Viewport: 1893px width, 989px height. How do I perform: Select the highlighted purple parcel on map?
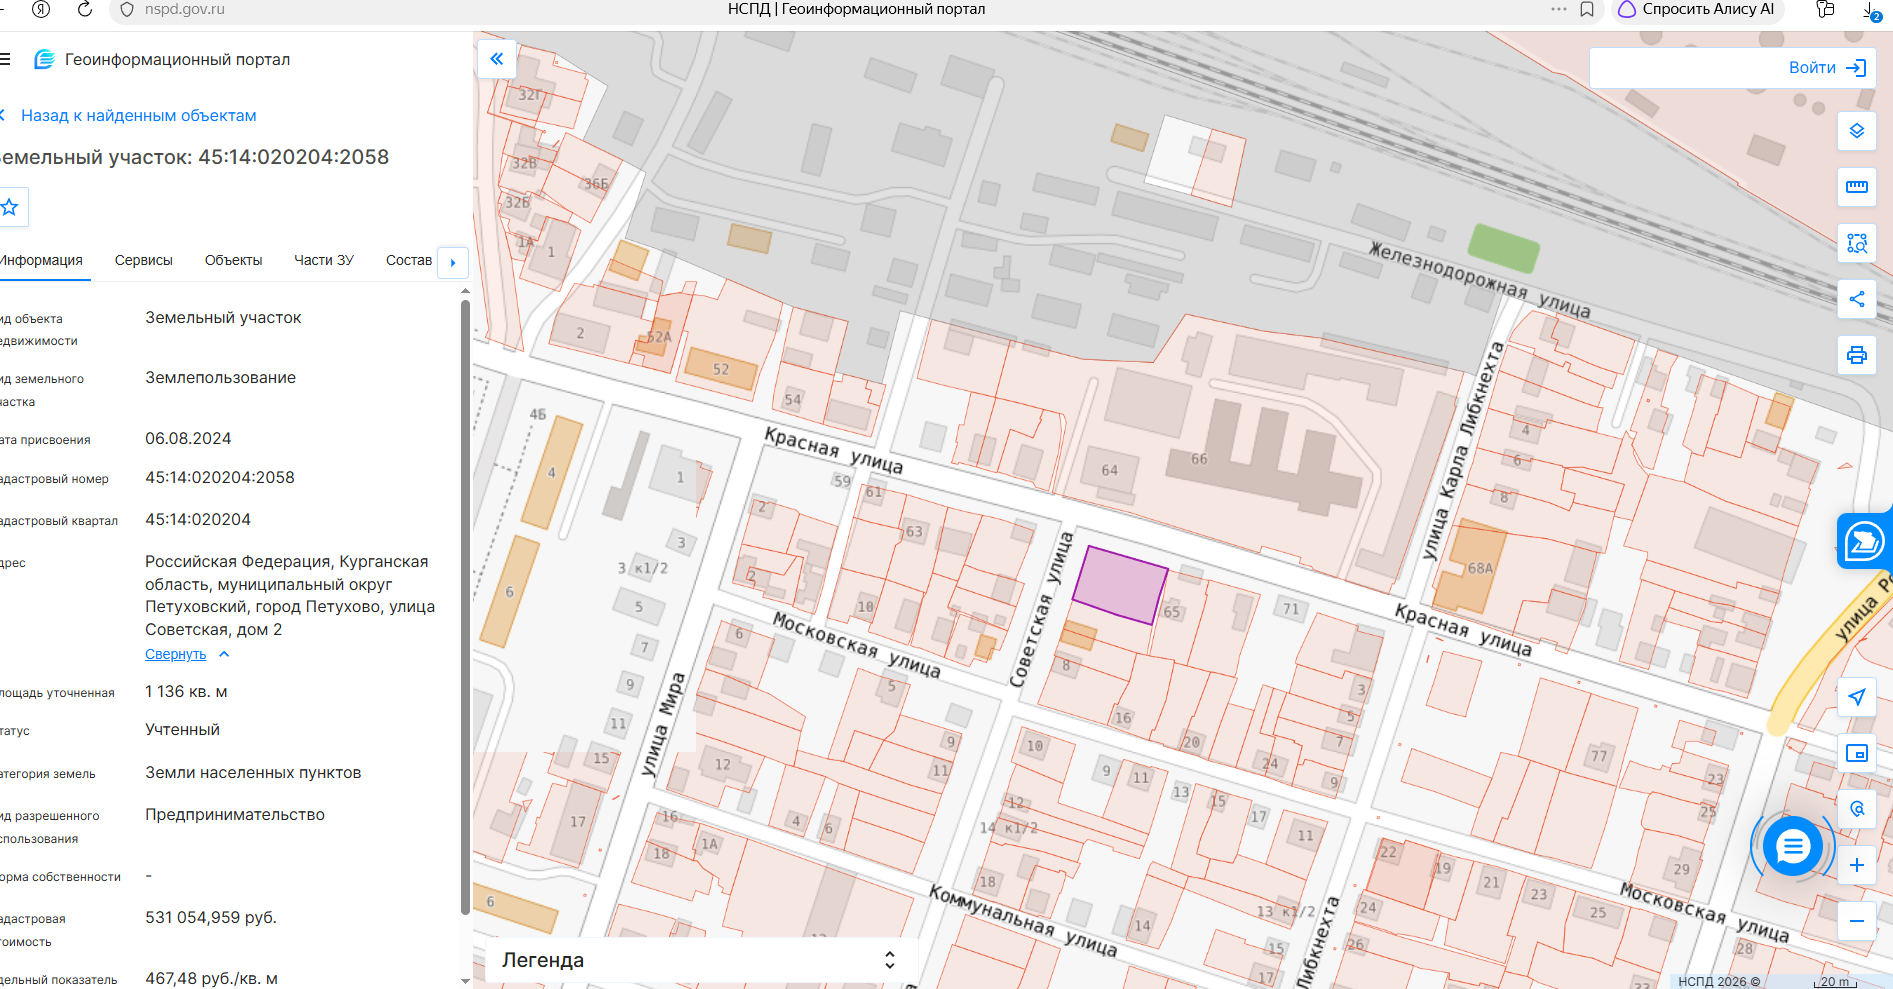pyautogui.click(x=1120, y=585)
